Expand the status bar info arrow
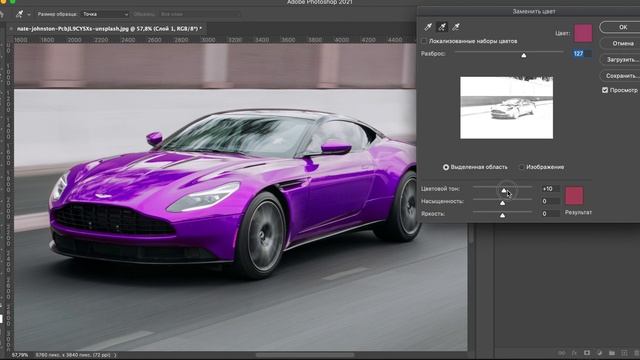Screen dimensions: 640x360 [x=115, y=355]
